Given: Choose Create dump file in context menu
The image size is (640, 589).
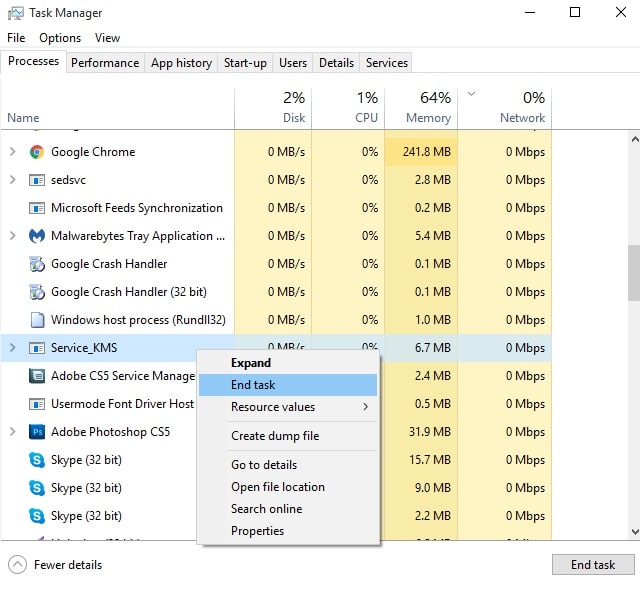Looking at the screenshot, I should 288,436.
